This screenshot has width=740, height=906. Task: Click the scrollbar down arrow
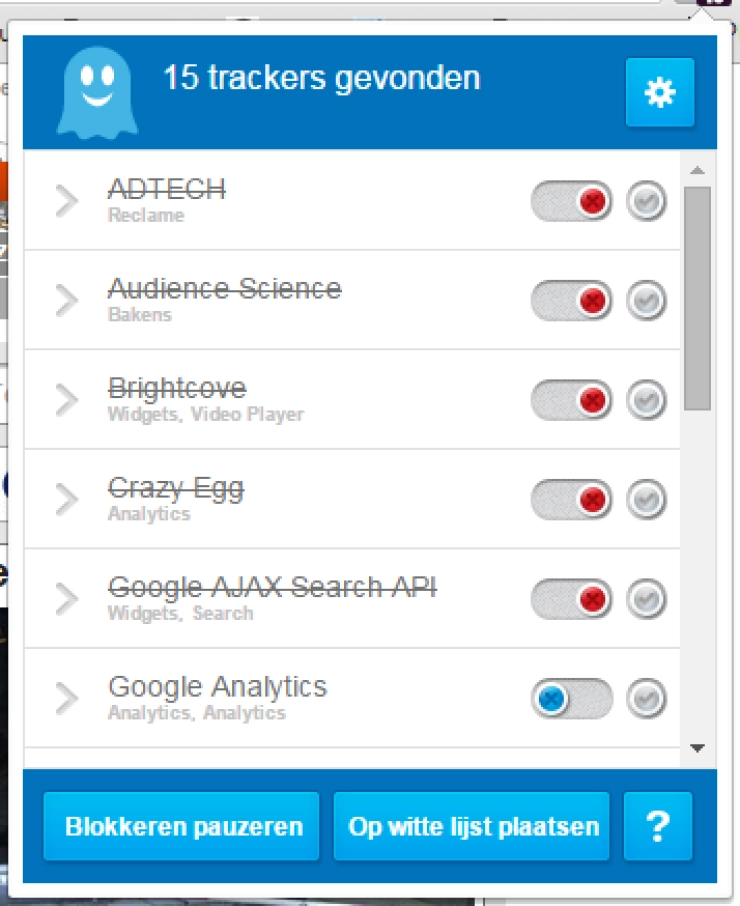698,747
